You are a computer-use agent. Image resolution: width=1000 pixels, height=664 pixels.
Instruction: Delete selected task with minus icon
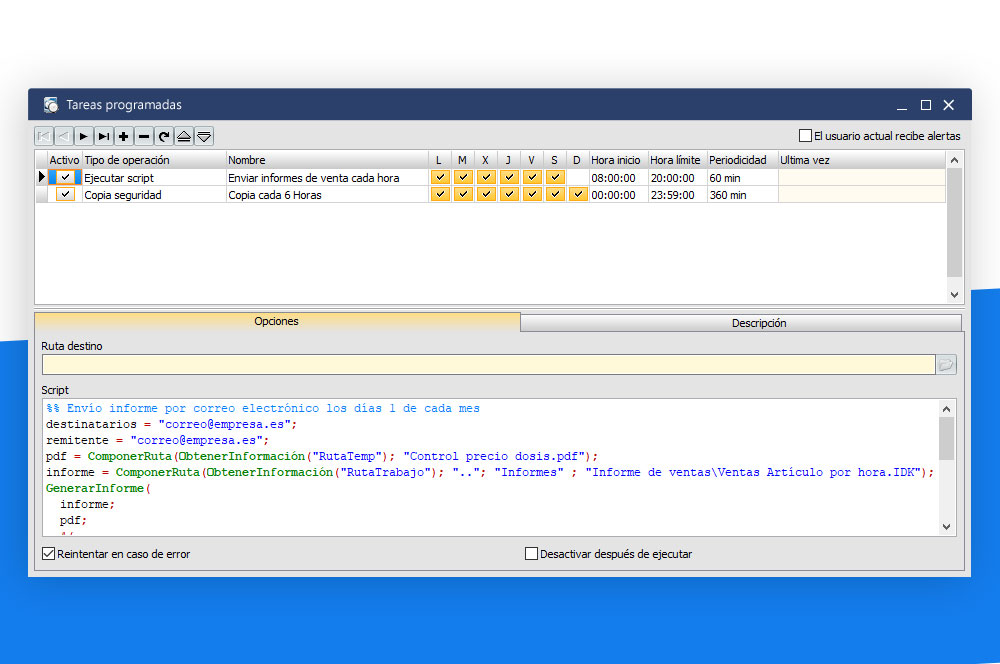pos(144,136)
